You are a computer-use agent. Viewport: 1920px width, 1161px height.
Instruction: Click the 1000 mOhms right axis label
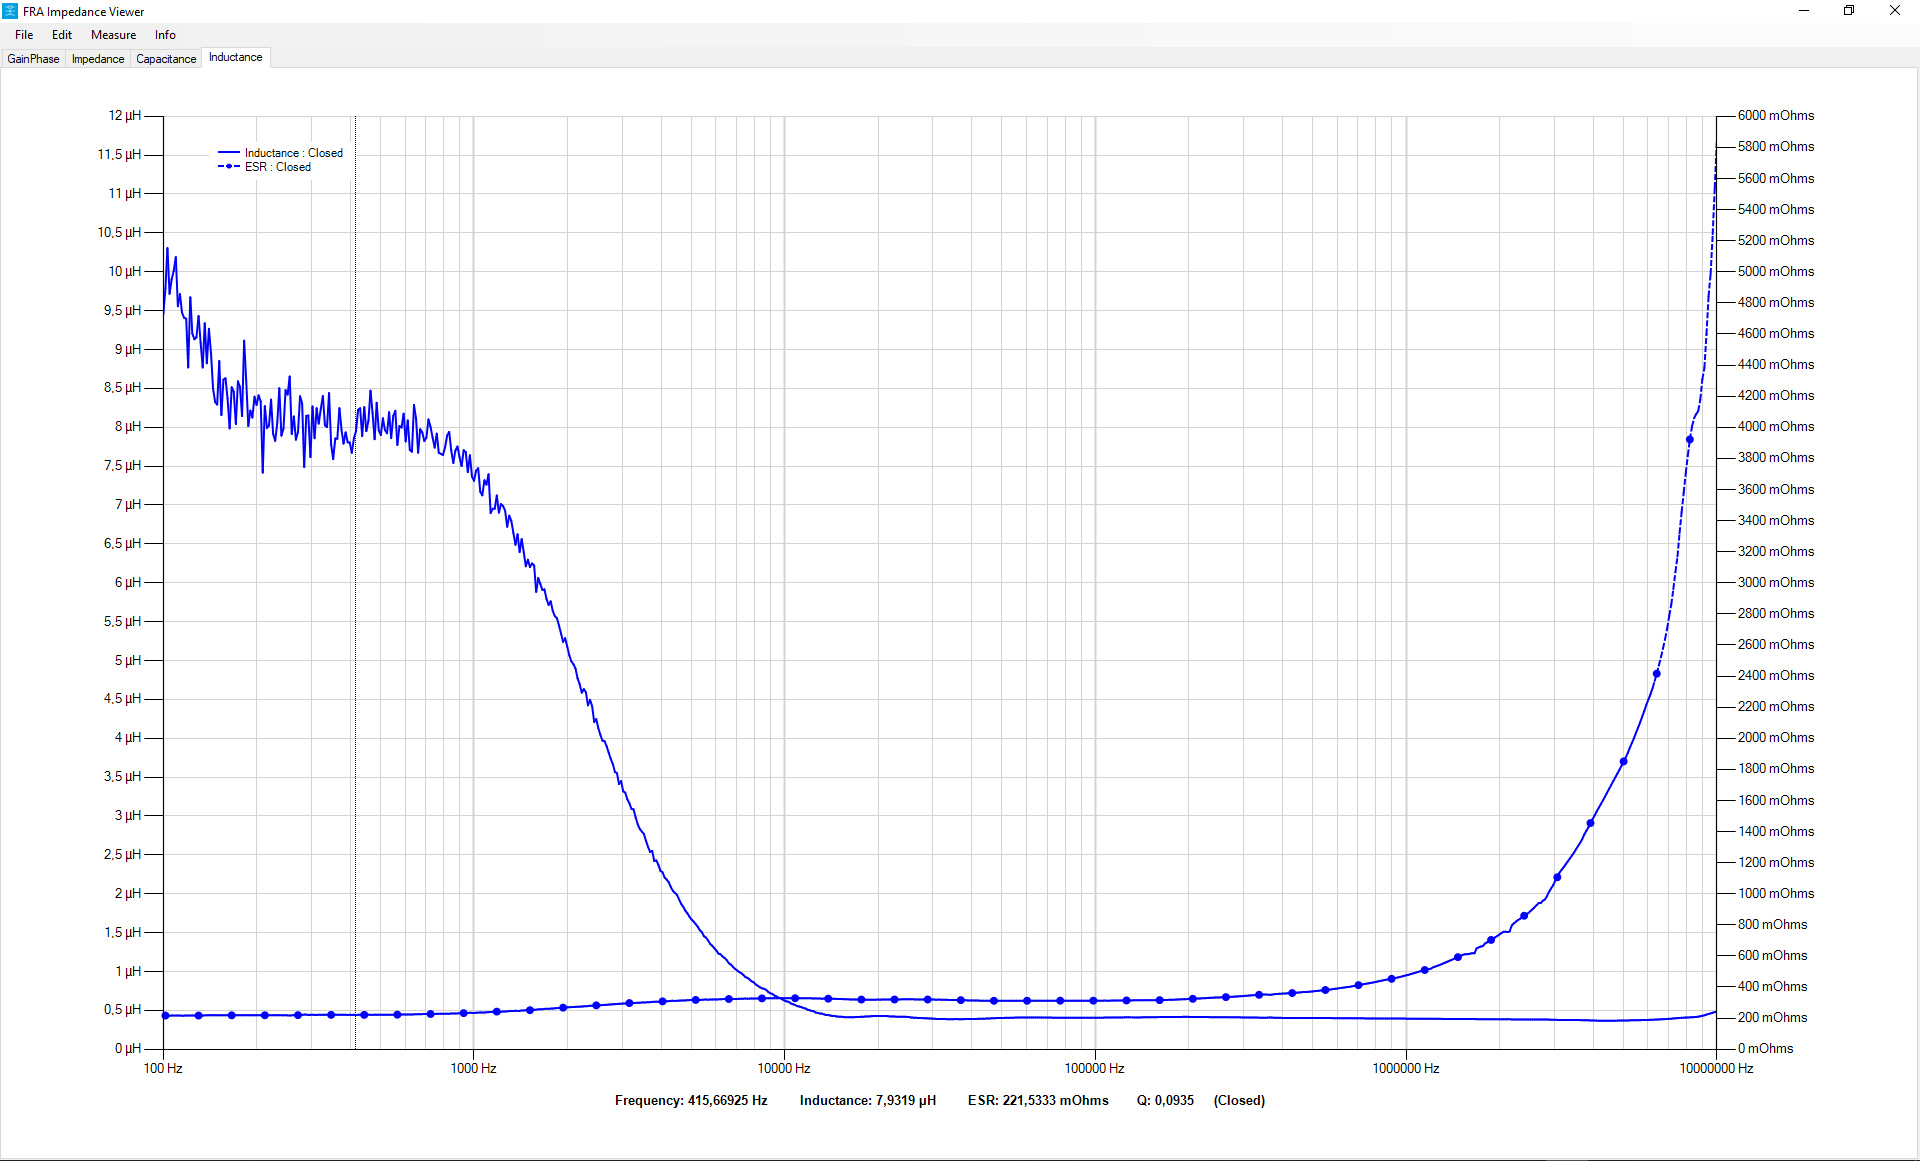1776,893
